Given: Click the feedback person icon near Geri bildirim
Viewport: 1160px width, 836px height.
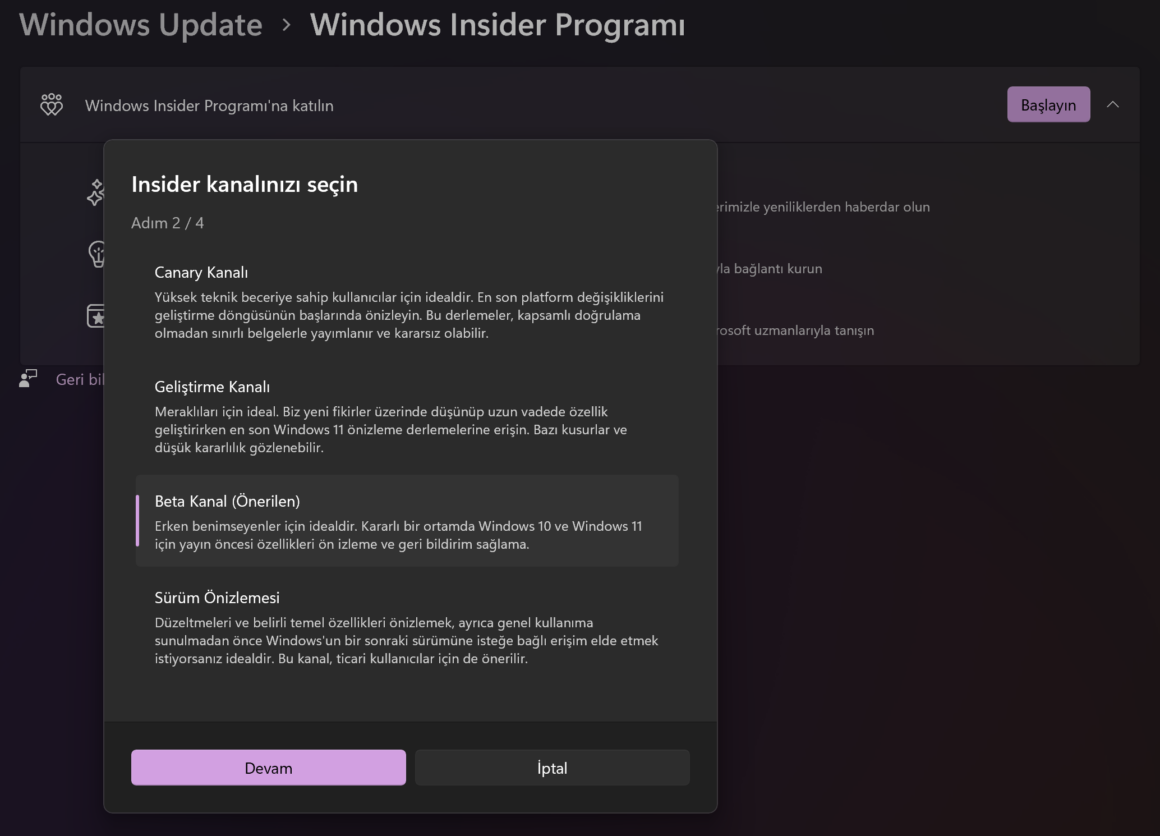Looking at the screenshot, I should (x=28, y=379).
